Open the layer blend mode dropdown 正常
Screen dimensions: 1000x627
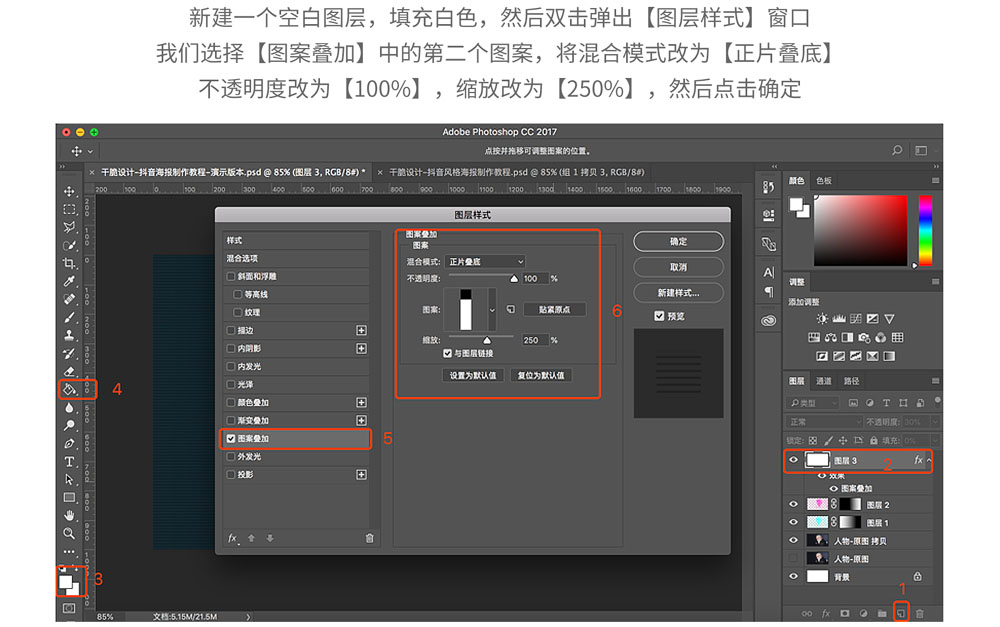pyautogui.click(x=823, y=422)
